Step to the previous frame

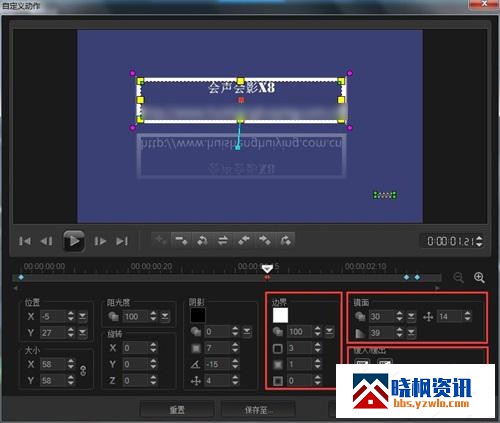click(46, 241)
